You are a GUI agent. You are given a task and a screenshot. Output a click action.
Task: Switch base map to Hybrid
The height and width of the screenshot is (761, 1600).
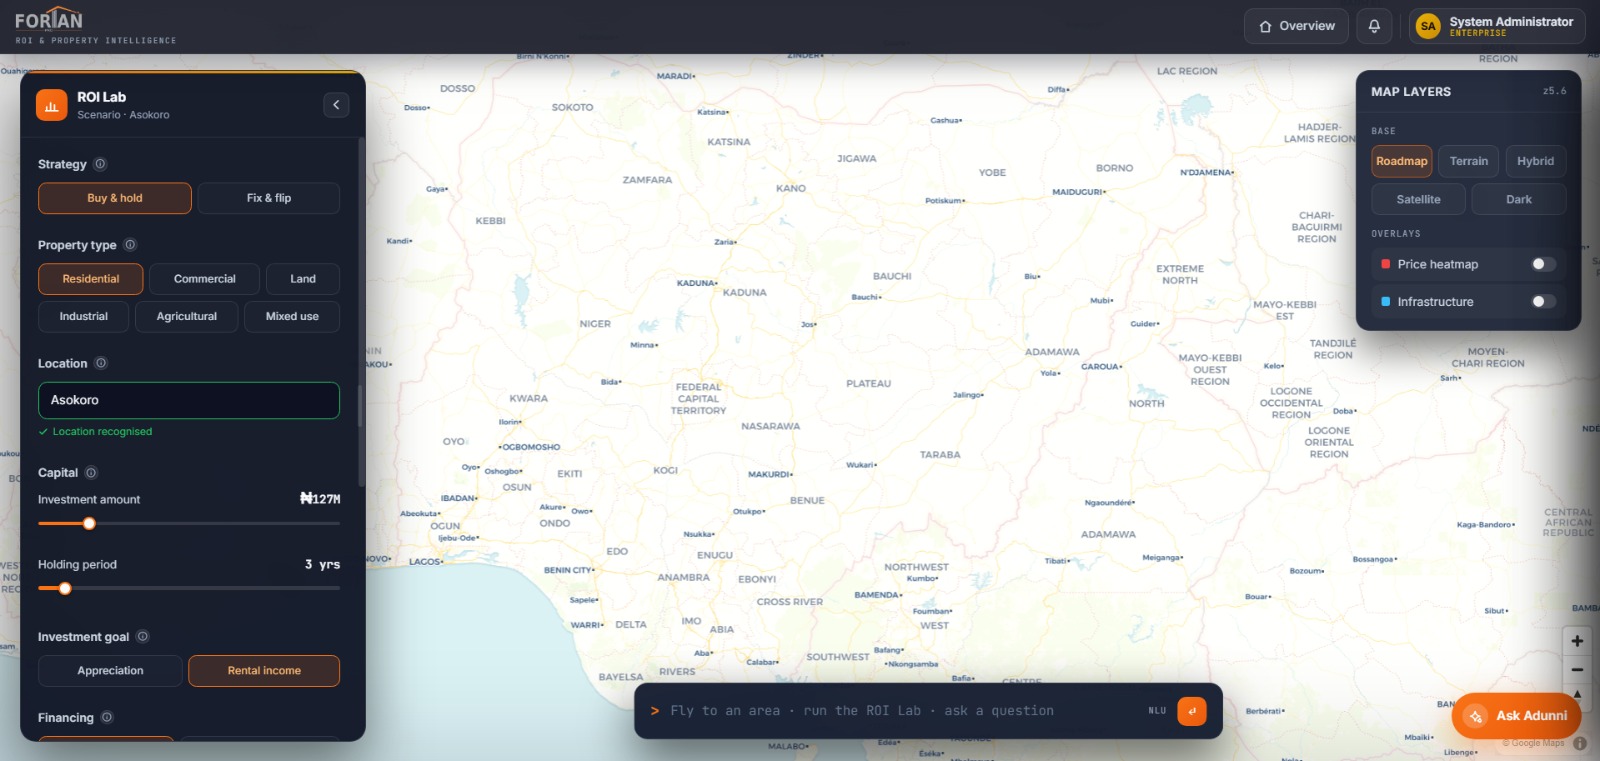tap(1536, 161)
